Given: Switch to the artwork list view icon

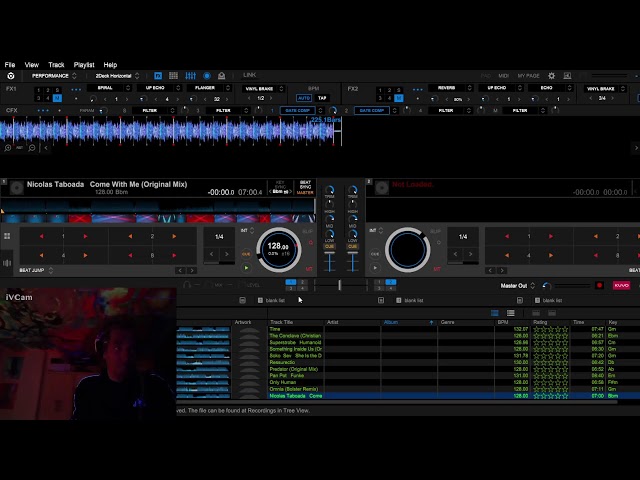Looking at the screenshot, I should pos(495,313).
